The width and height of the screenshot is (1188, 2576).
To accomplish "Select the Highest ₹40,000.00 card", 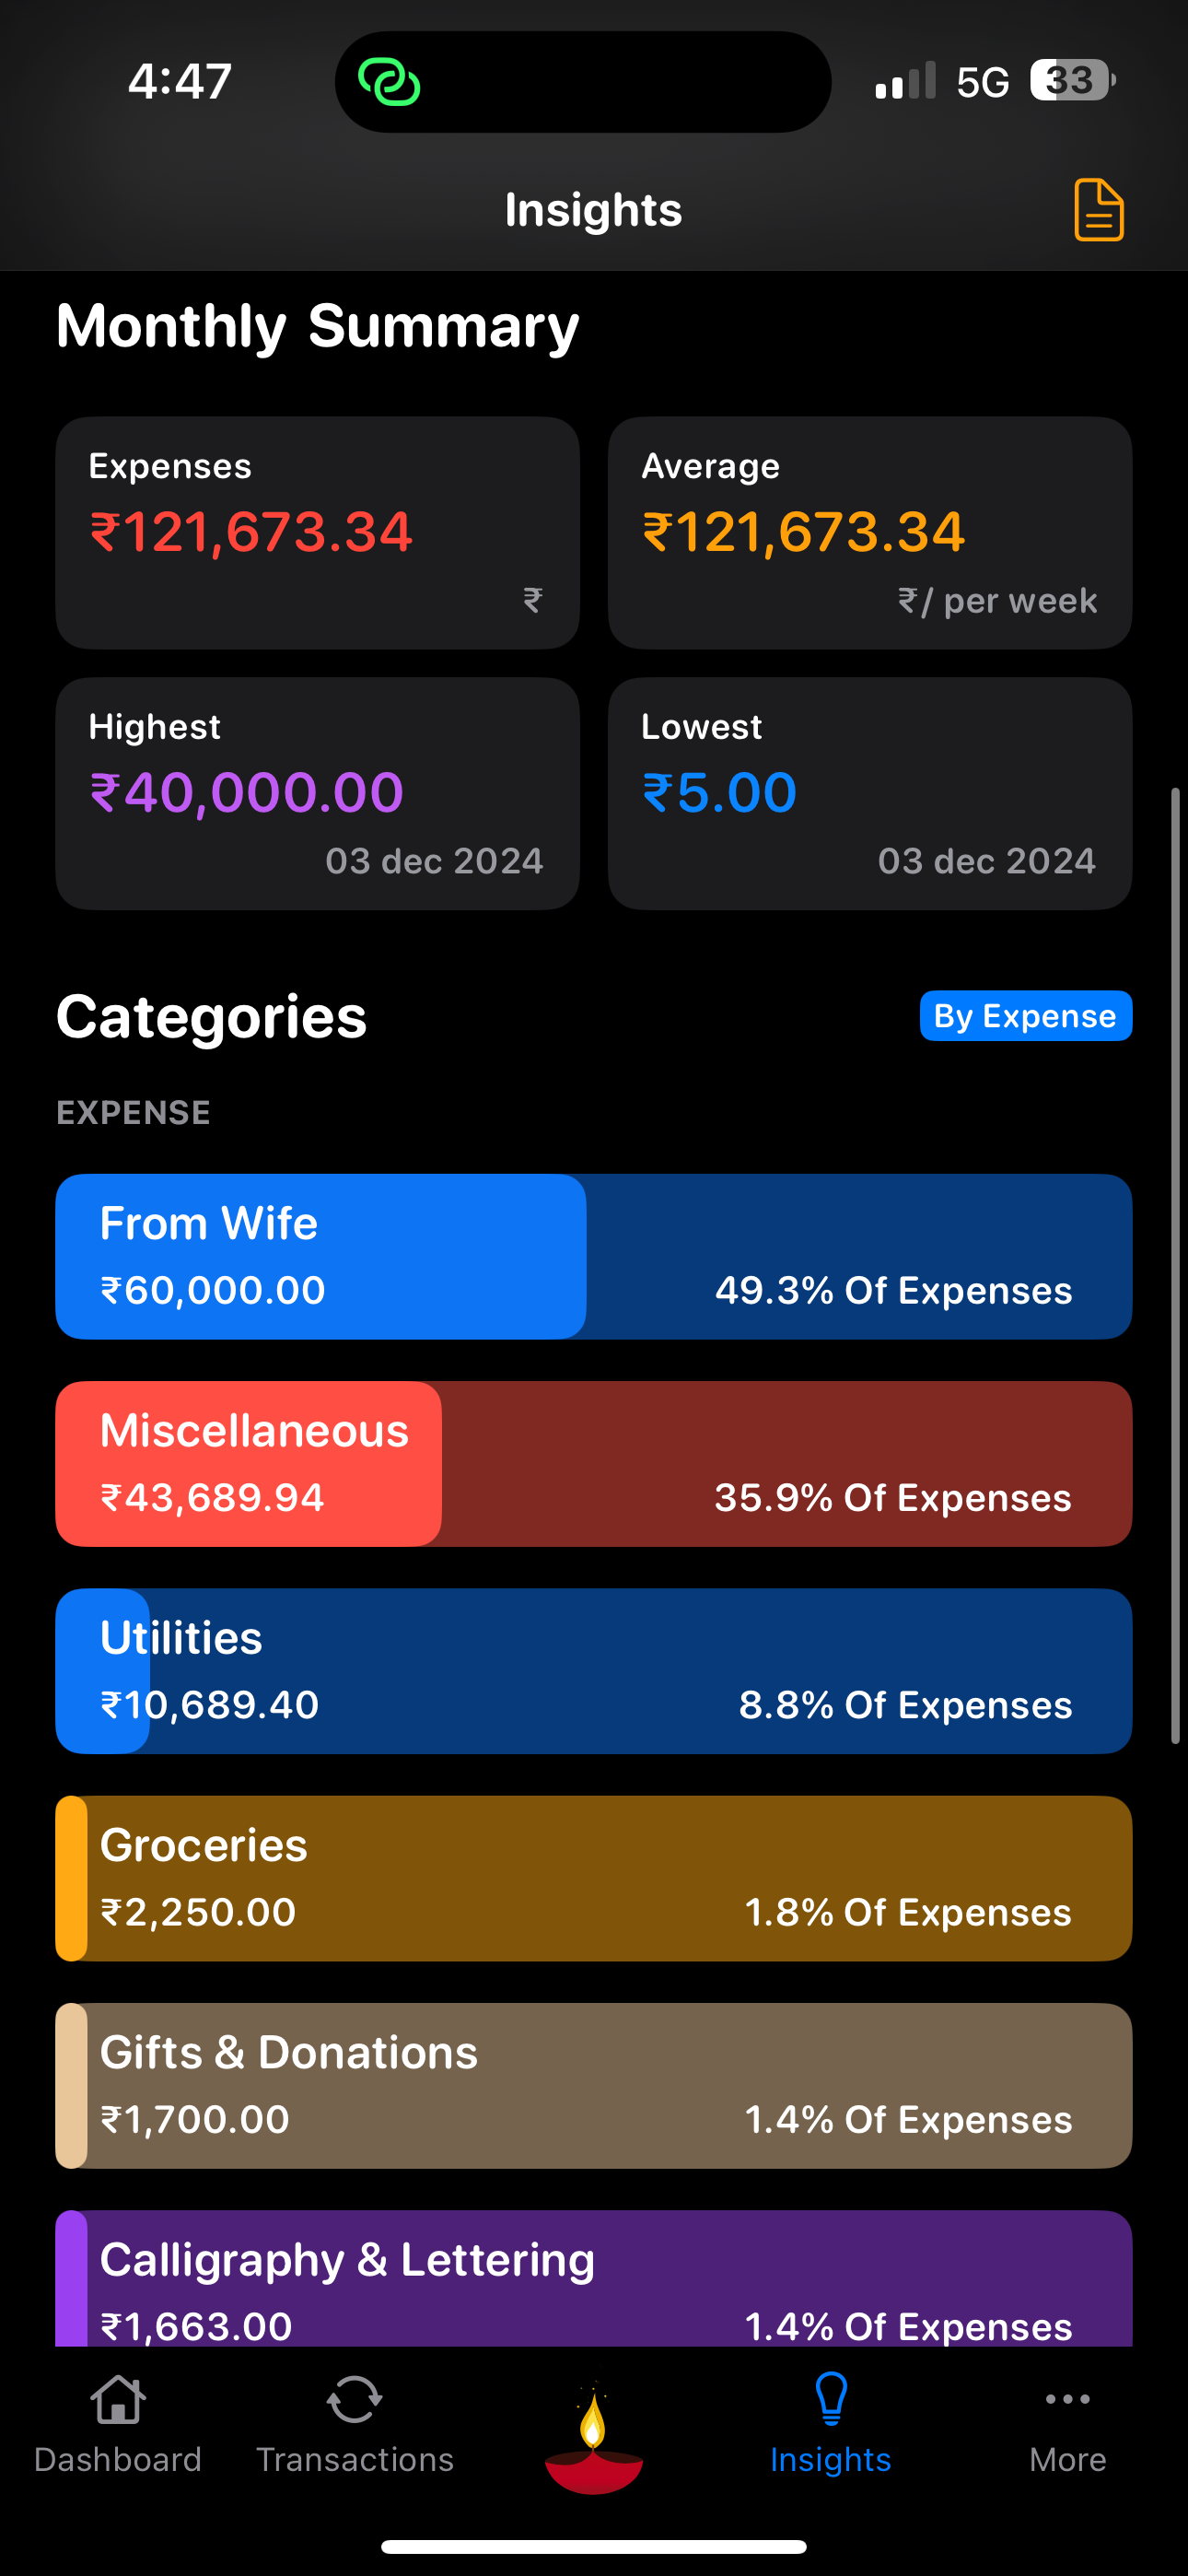I will click(x=318, y=794).
